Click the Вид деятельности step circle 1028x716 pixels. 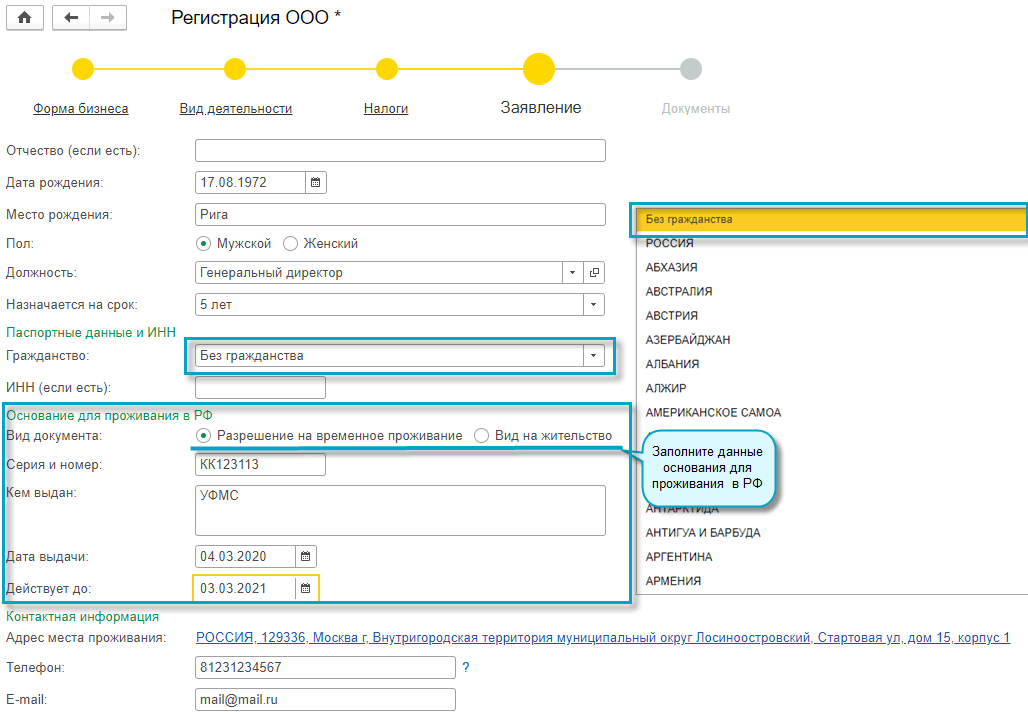[235, 69]
